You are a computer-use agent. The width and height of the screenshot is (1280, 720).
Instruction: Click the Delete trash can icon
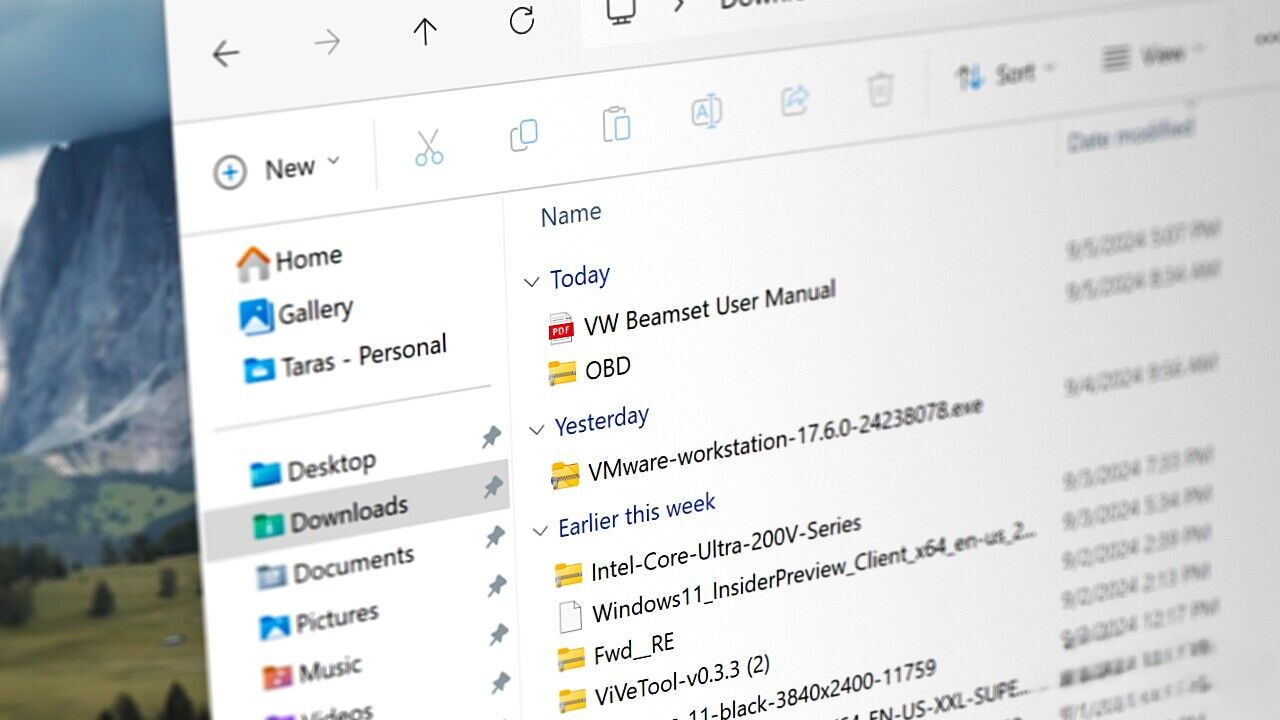point(880,89)
